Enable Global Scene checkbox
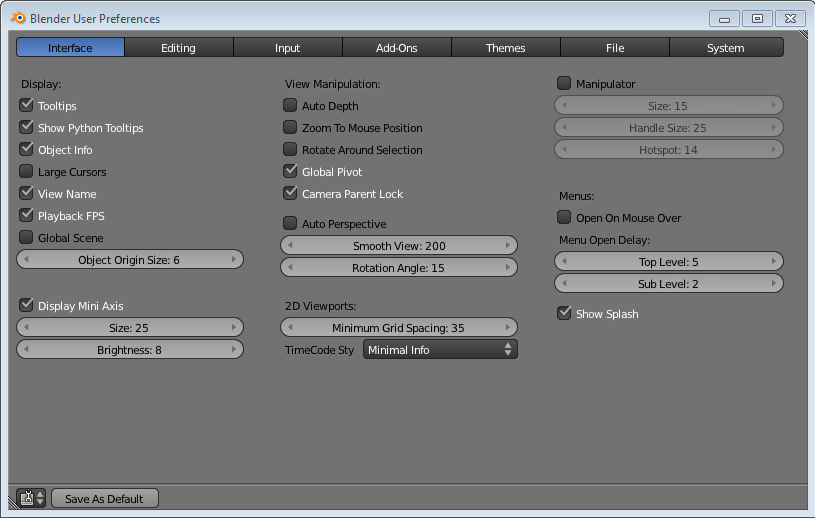 pos(26,237)
